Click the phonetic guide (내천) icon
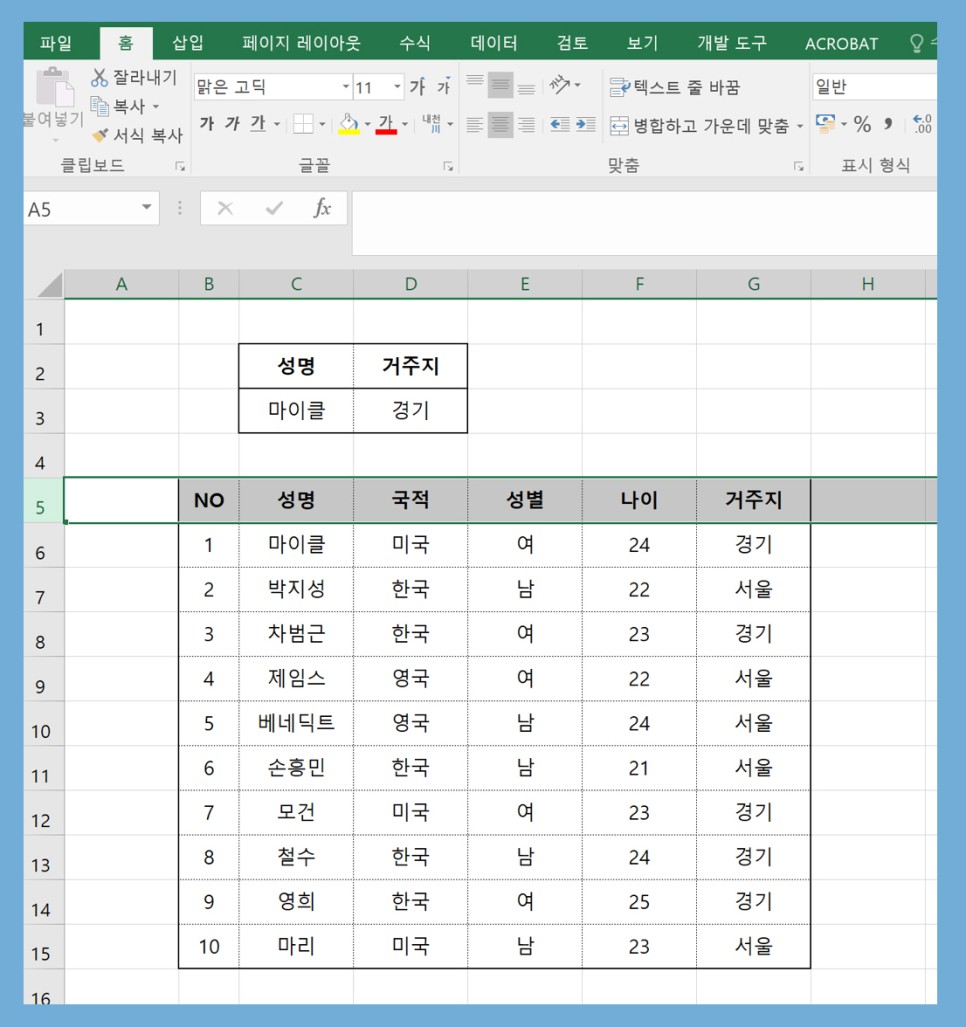This screenshot has width=966, height=1027. coord(432,122)
